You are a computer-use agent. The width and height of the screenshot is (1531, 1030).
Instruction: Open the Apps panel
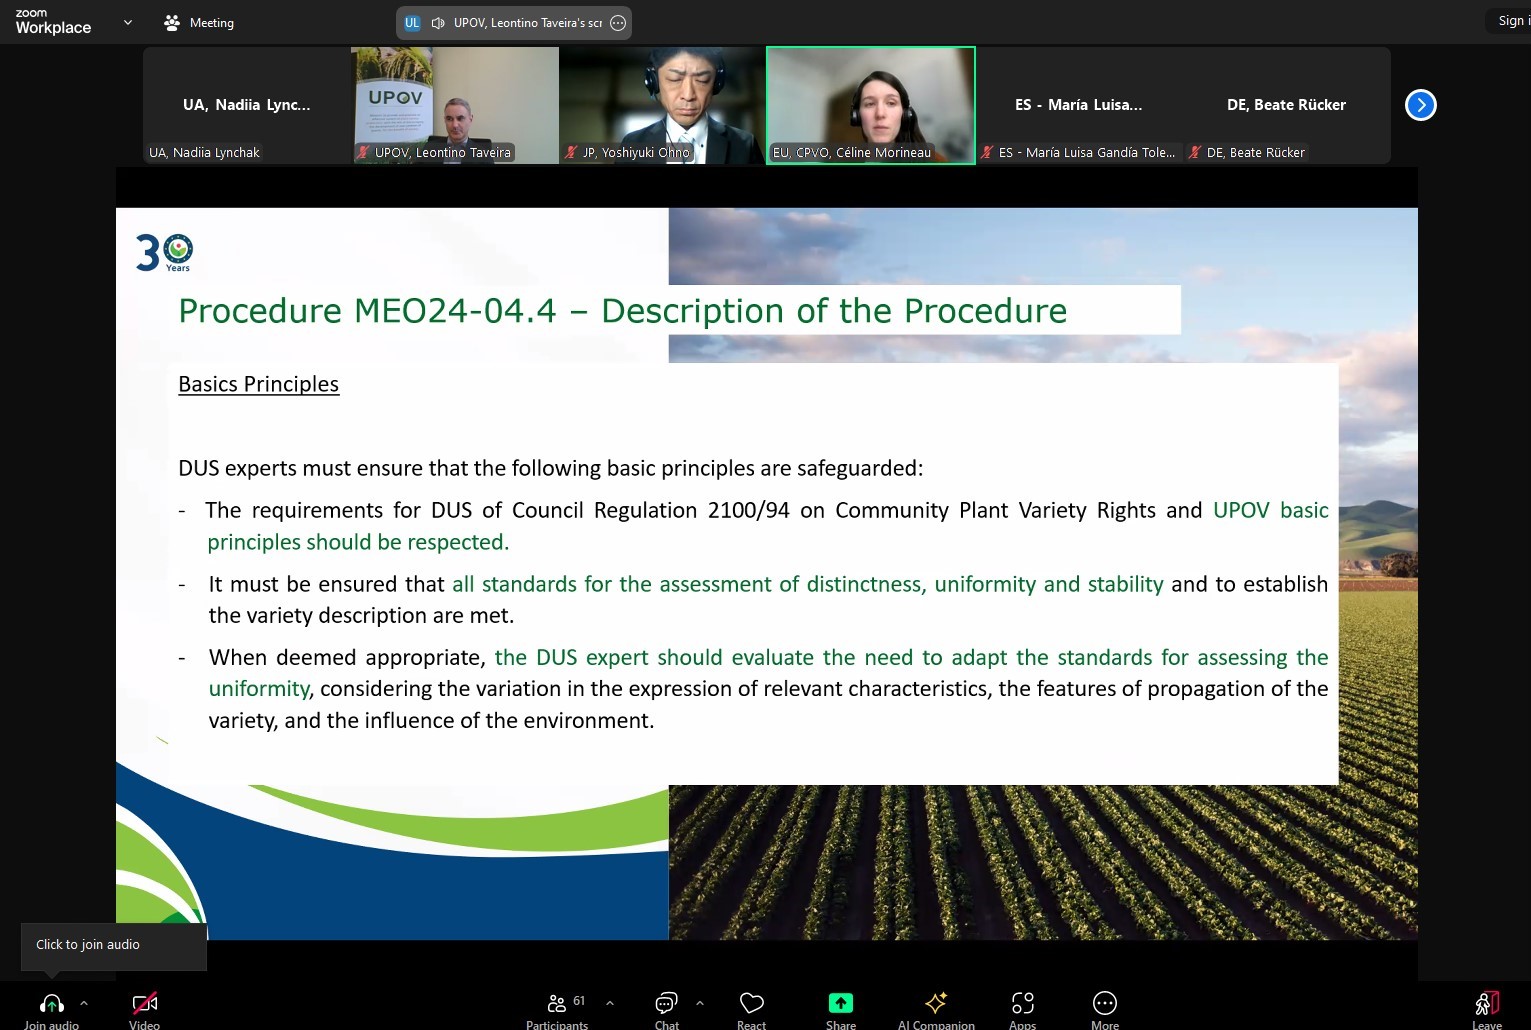coord(1022,1008)
